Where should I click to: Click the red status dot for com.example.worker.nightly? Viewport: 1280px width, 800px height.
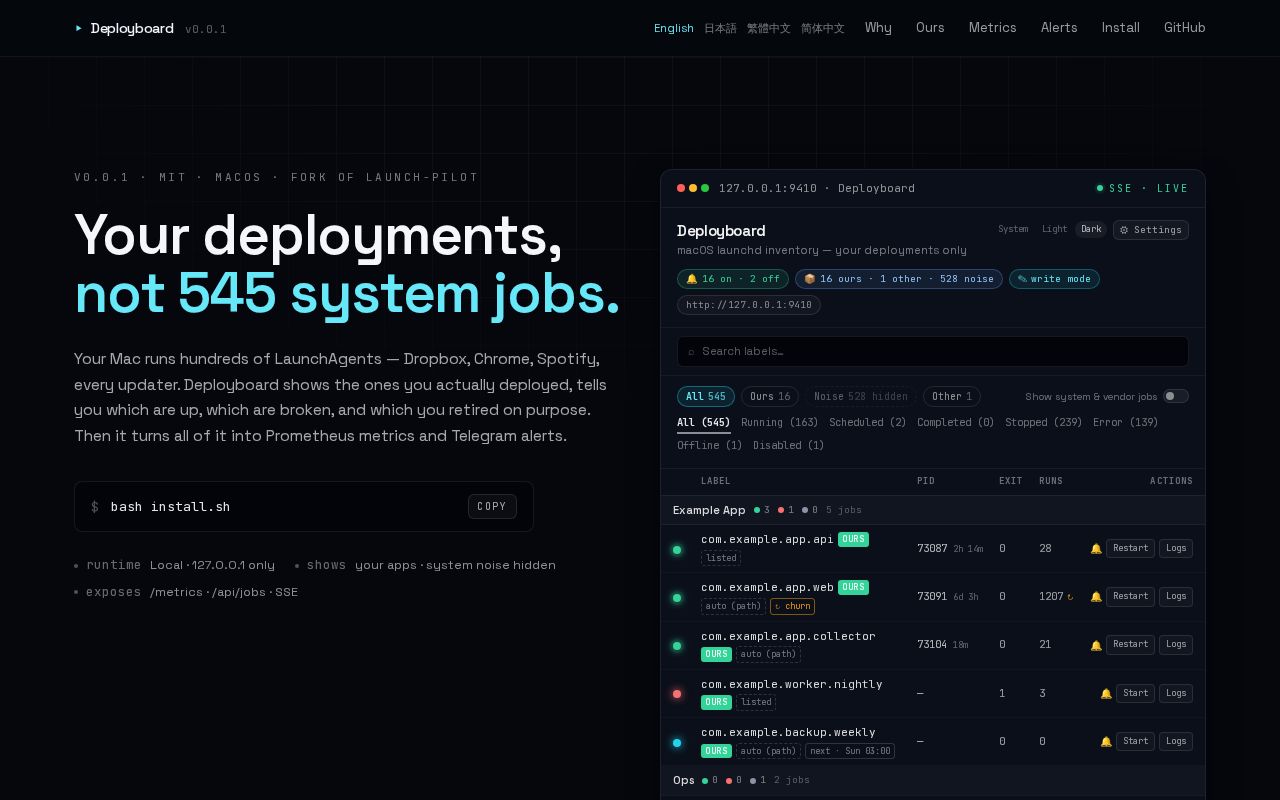677,694
